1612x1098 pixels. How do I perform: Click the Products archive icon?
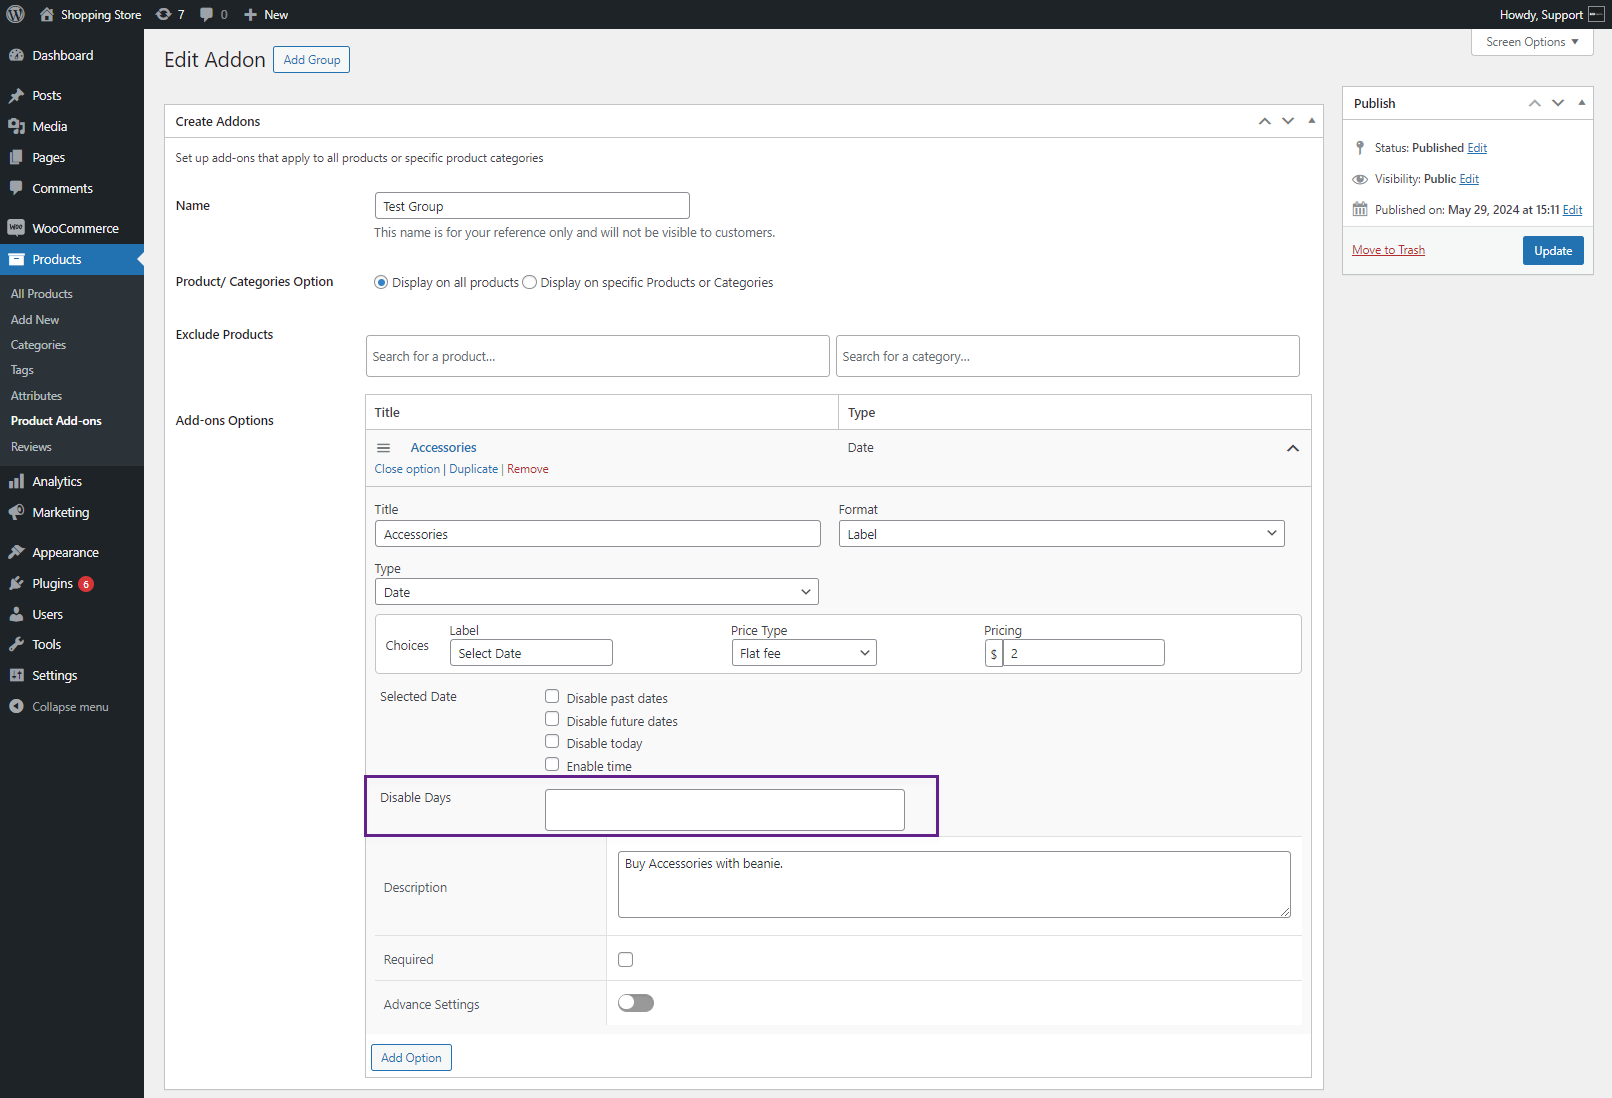pos(16,259)
